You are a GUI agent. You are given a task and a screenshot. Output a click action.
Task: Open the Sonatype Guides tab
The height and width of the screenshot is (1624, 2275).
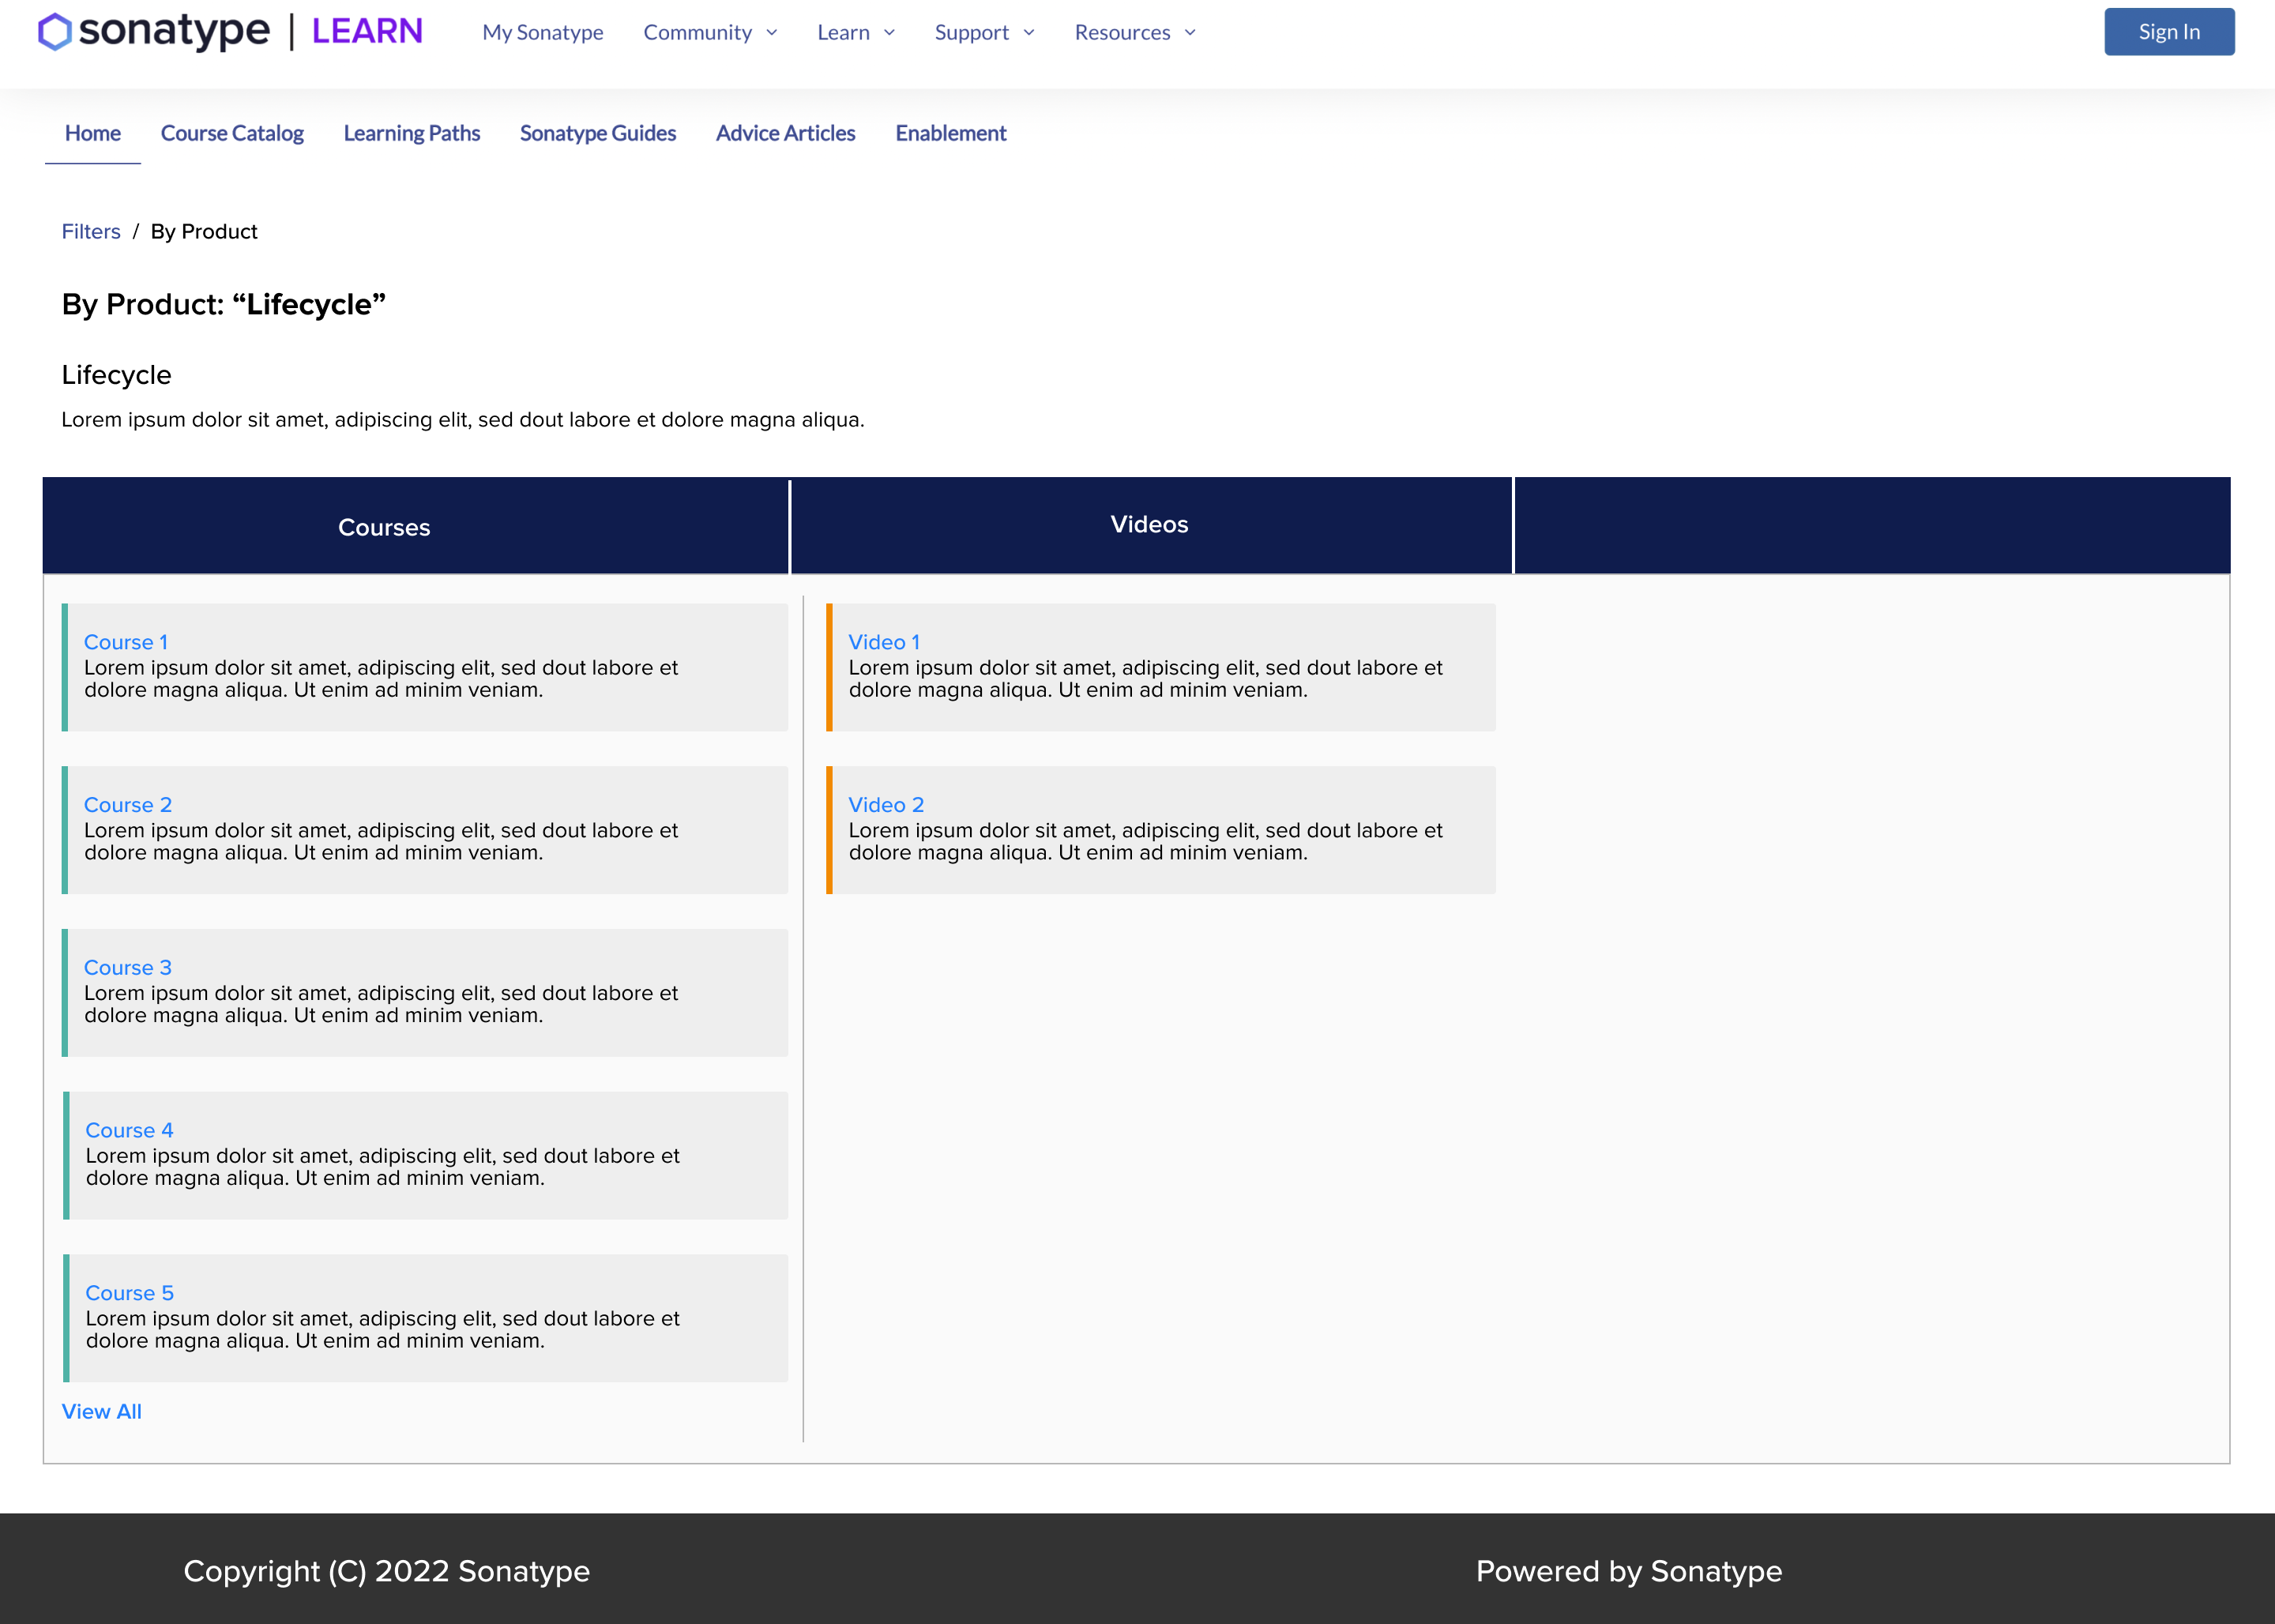pyautogui.click(x=598, y=133)
